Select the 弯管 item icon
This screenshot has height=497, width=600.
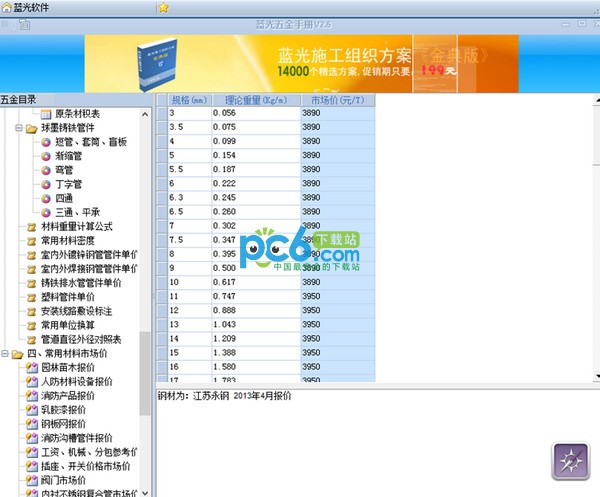46,170
